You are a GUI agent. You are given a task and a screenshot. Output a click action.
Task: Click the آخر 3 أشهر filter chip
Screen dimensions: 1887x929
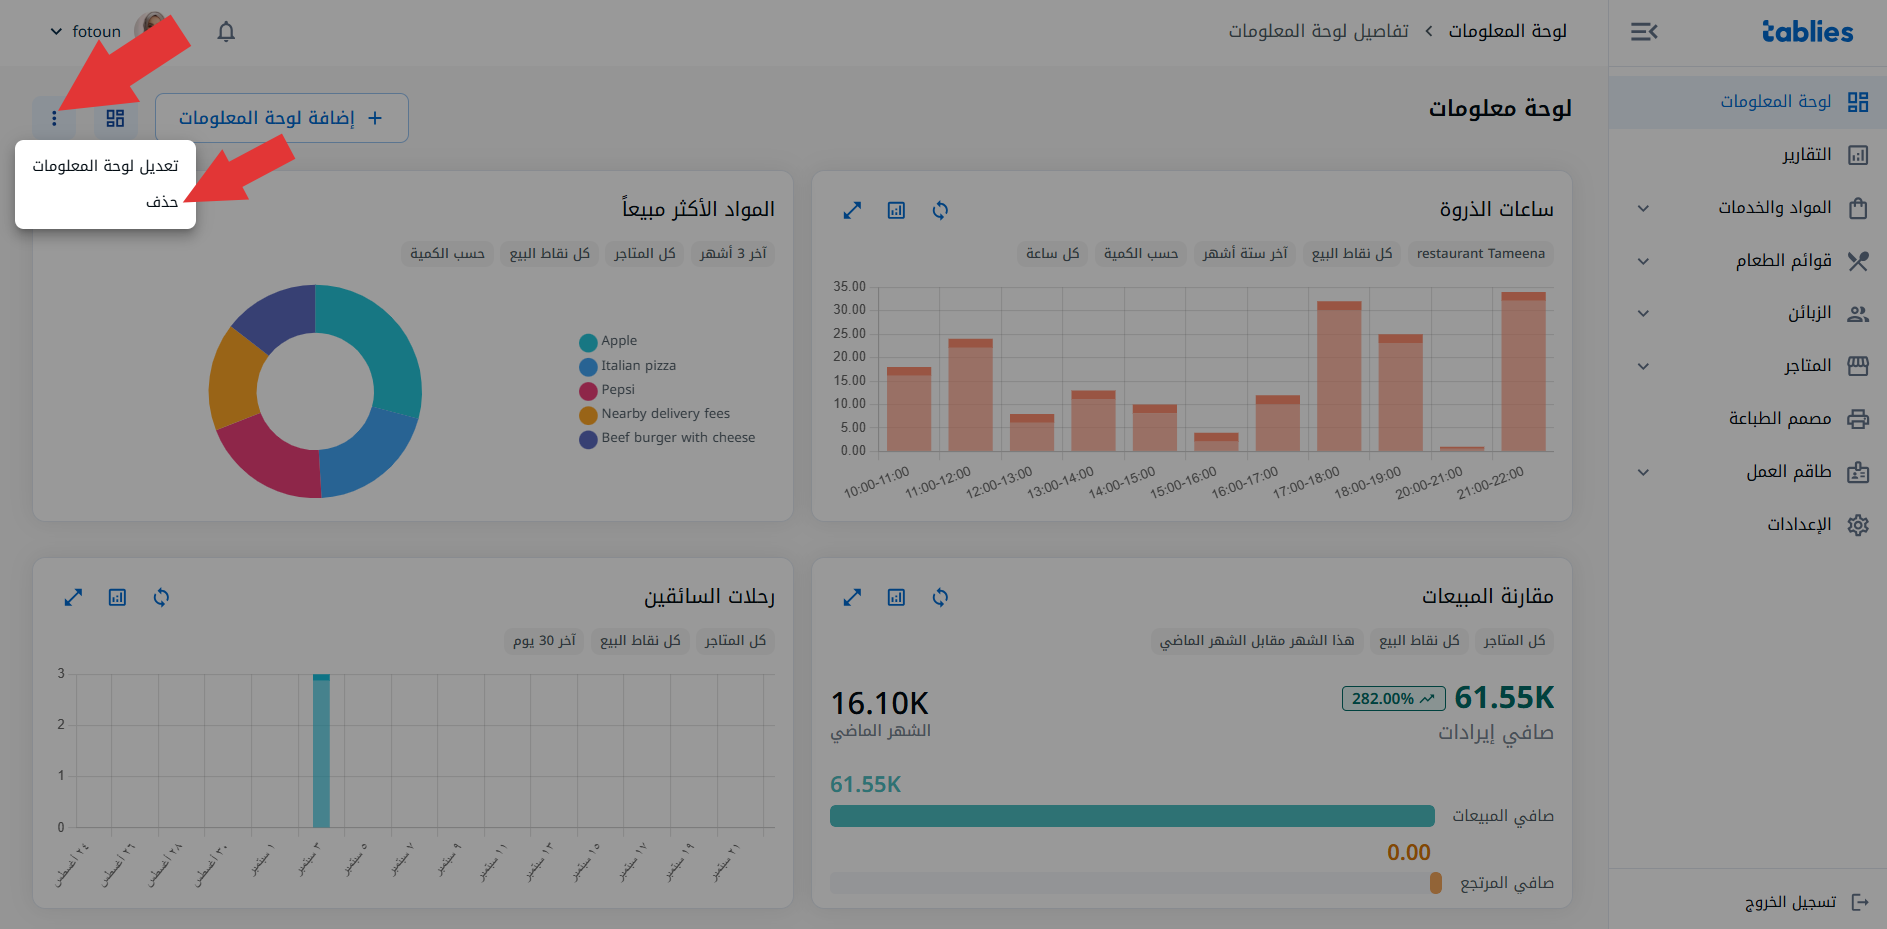point(733,254)
